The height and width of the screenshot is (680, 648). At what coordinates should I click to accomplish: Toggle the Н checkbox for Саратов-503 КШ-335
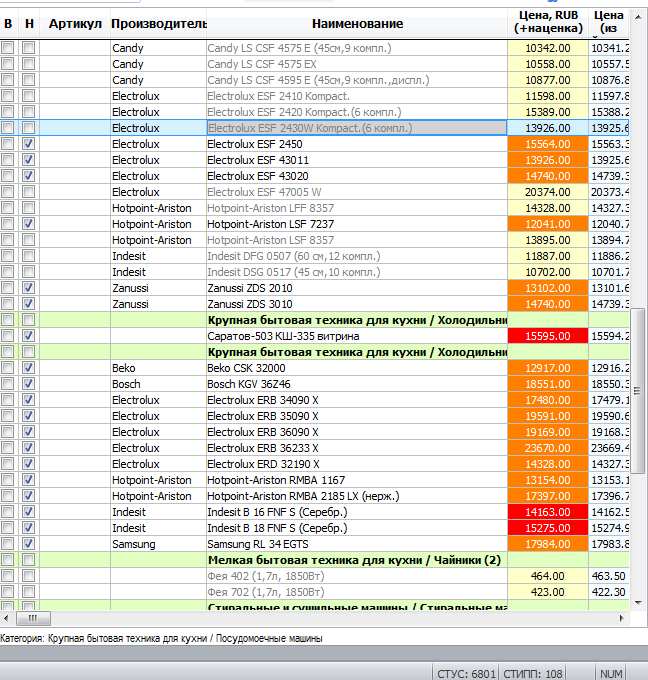(29, 336)
